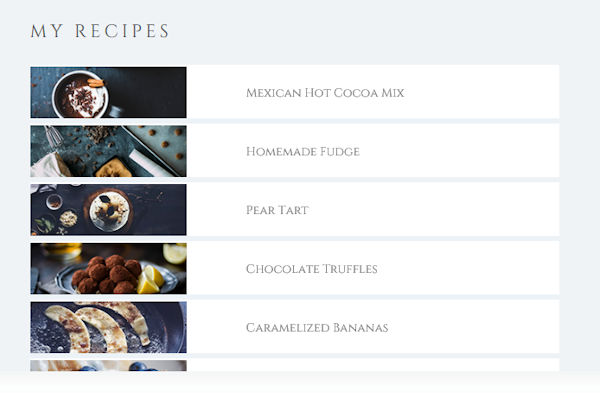This screenshot has width=600, height=393.
Task: Click the My Recipes heading
Action: (99, 31)
